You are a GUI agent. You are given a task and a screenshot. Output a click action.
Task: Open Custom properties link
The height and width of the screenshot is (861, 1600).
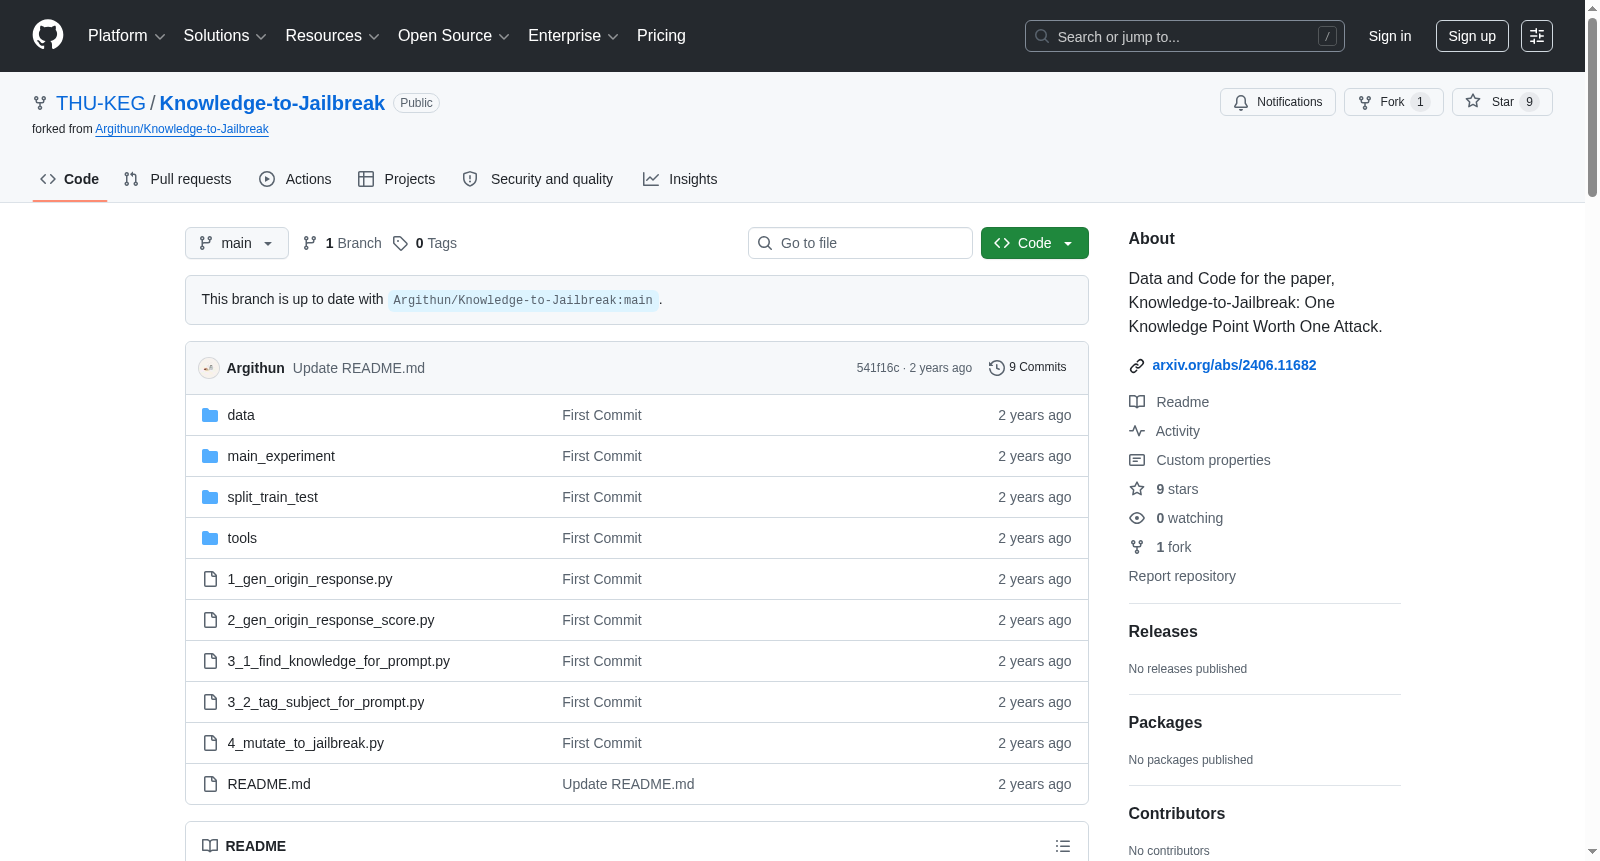1200,460
